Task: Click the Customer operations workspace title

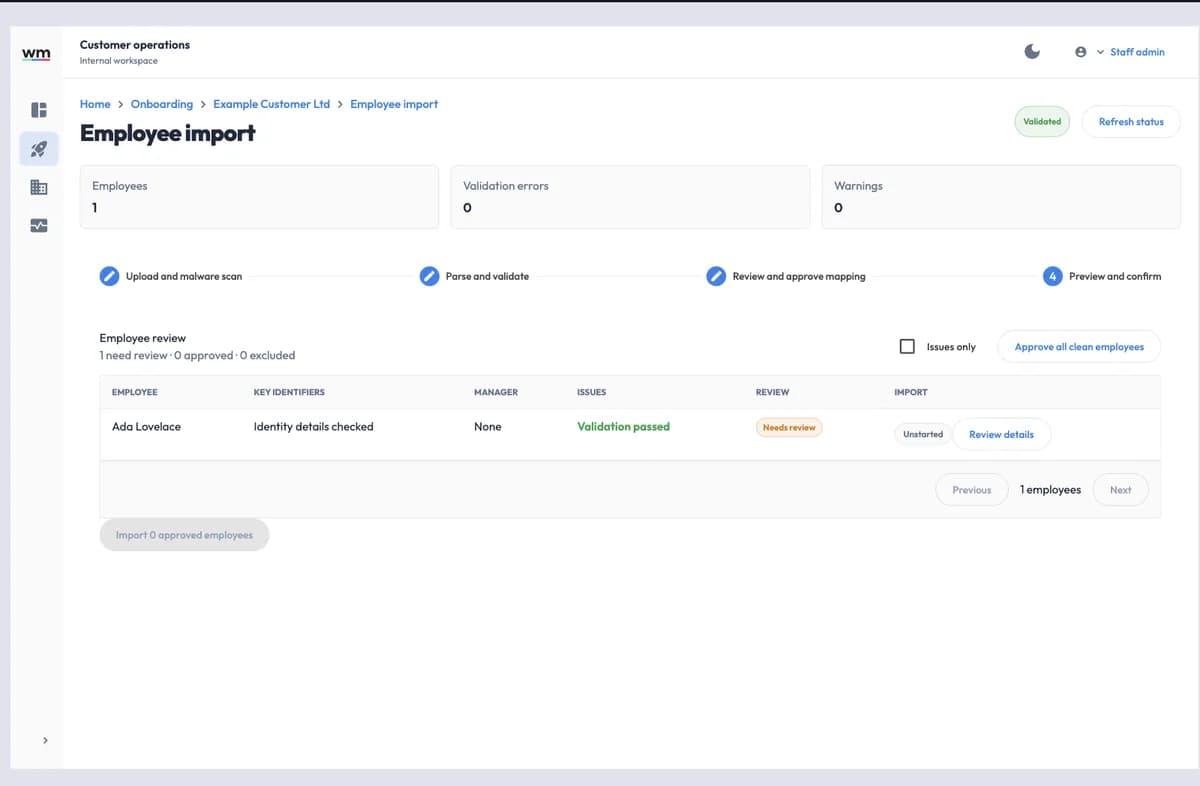Action: (x=134, y=44)
